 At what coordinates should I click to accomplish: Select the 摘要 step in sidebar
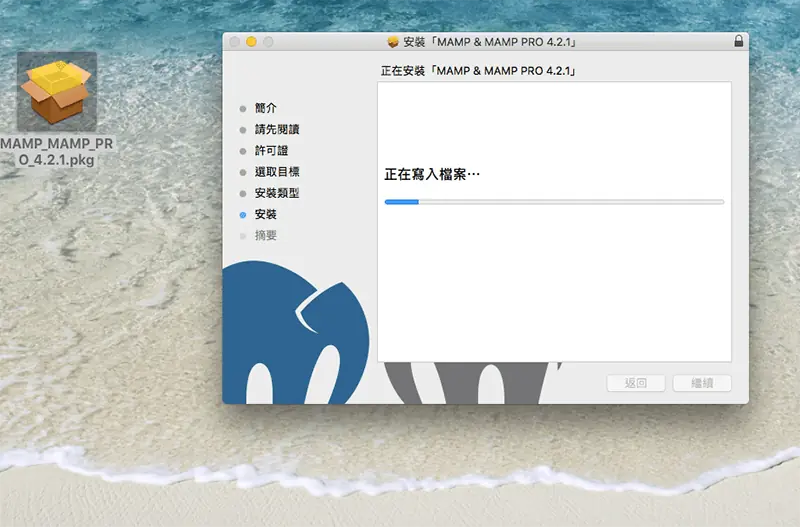[265, 236]
